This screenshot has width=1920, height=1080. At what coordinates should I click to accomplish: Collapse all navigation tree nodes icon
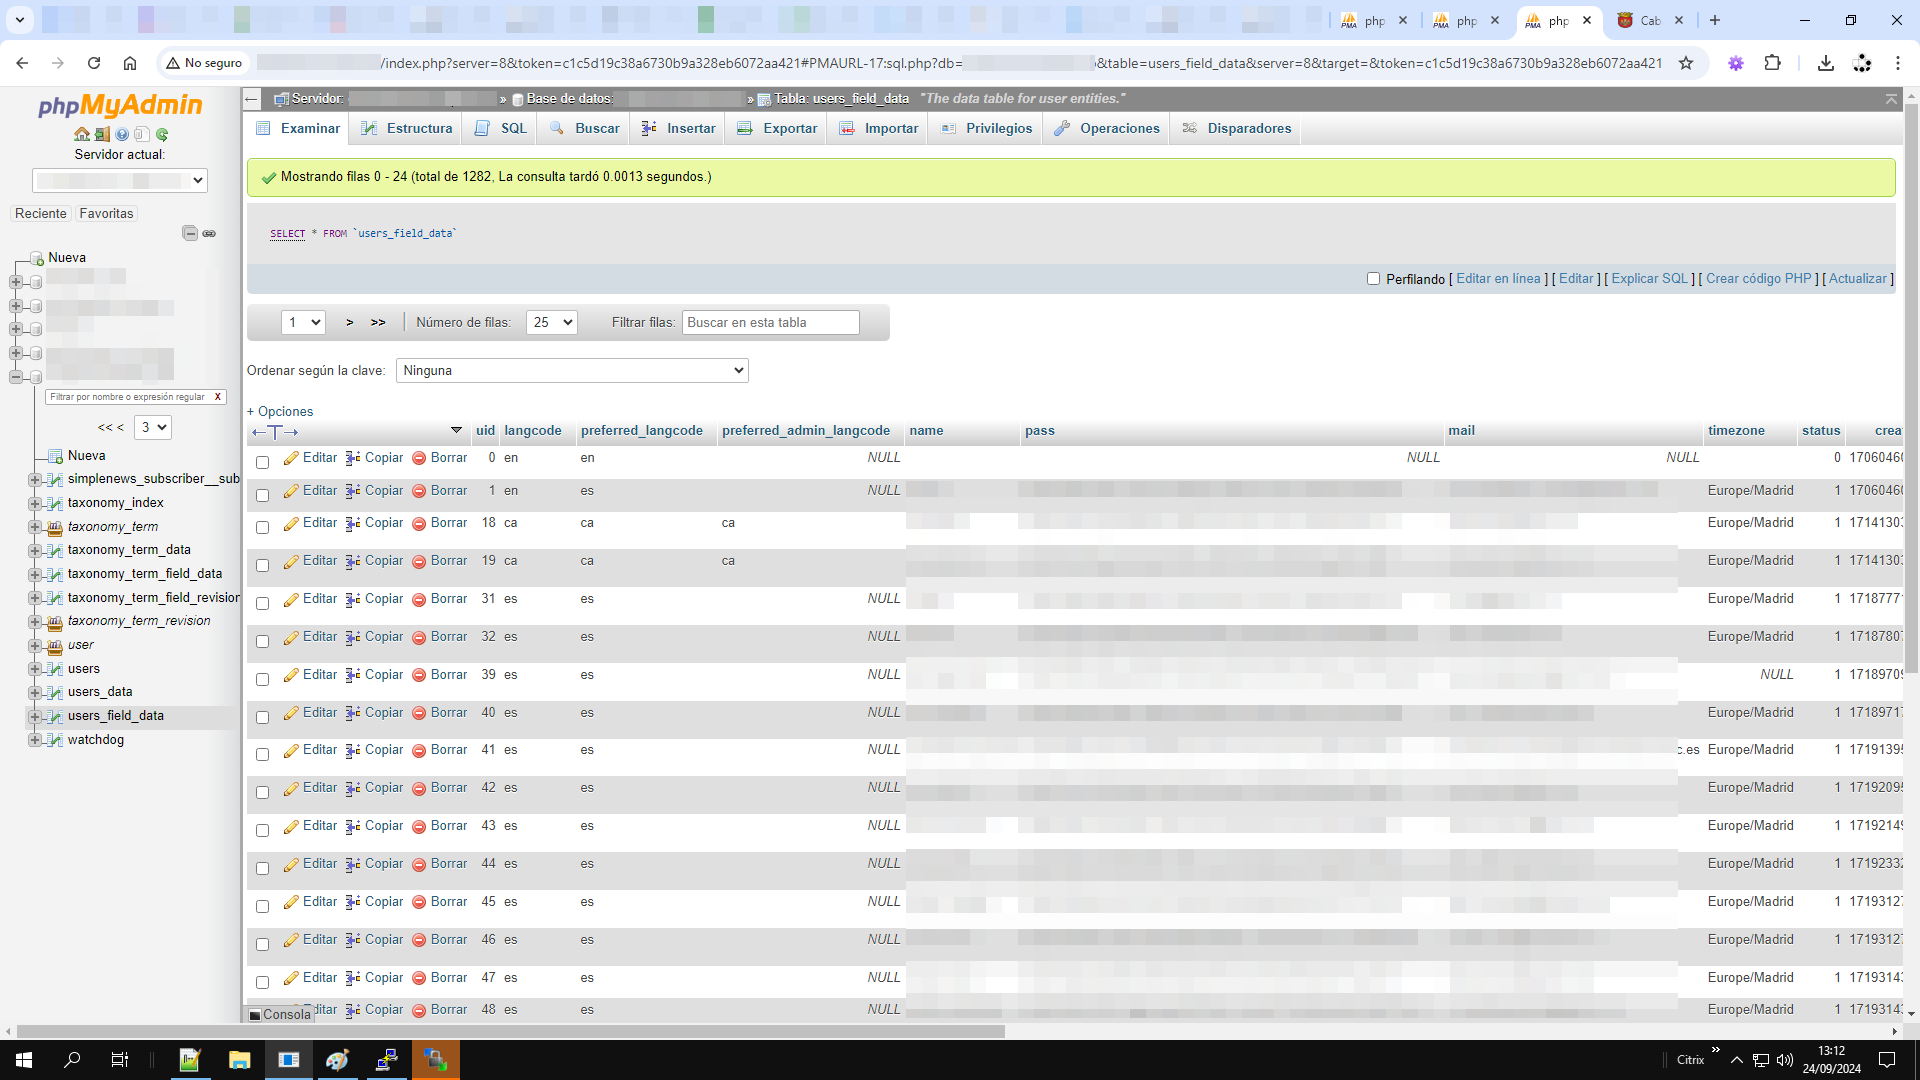pyautogui.click(x=190, y=233)
